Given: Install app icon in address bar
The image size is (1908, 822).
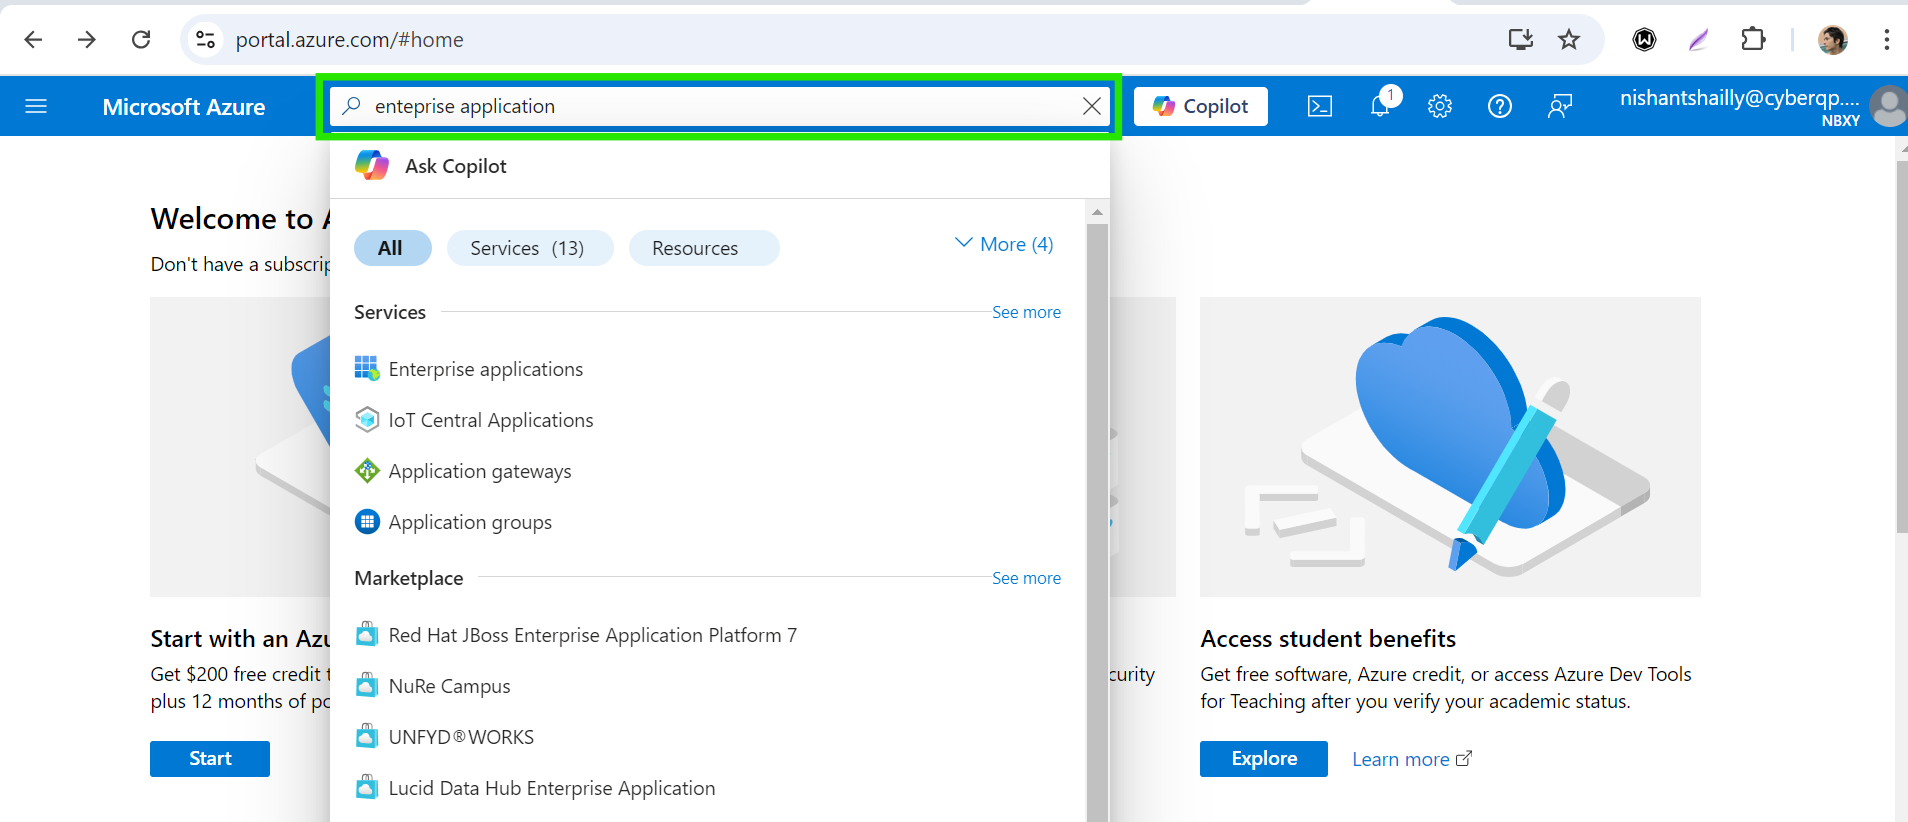Looking at the screenshot, I should [1521, 39].
